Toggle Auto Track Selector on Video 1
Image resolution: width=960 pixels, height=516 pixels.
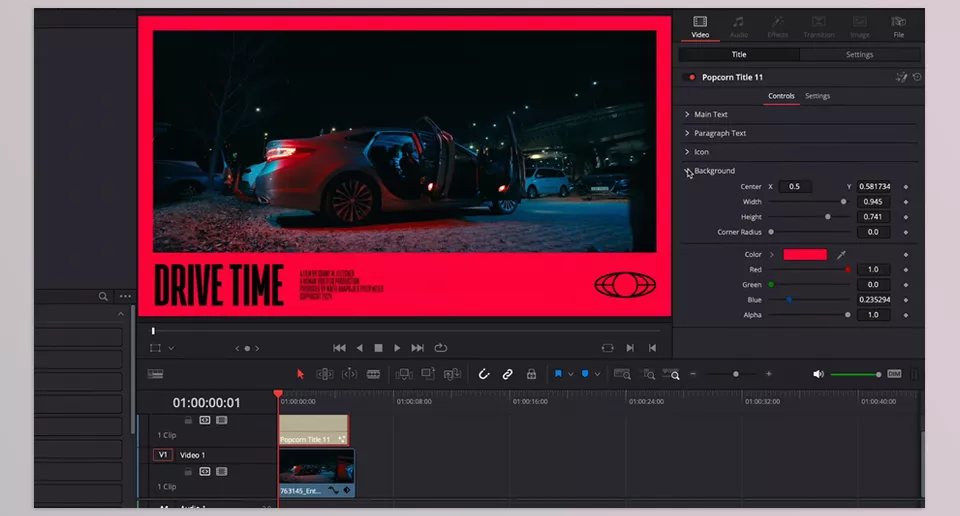tap(204, 471)
